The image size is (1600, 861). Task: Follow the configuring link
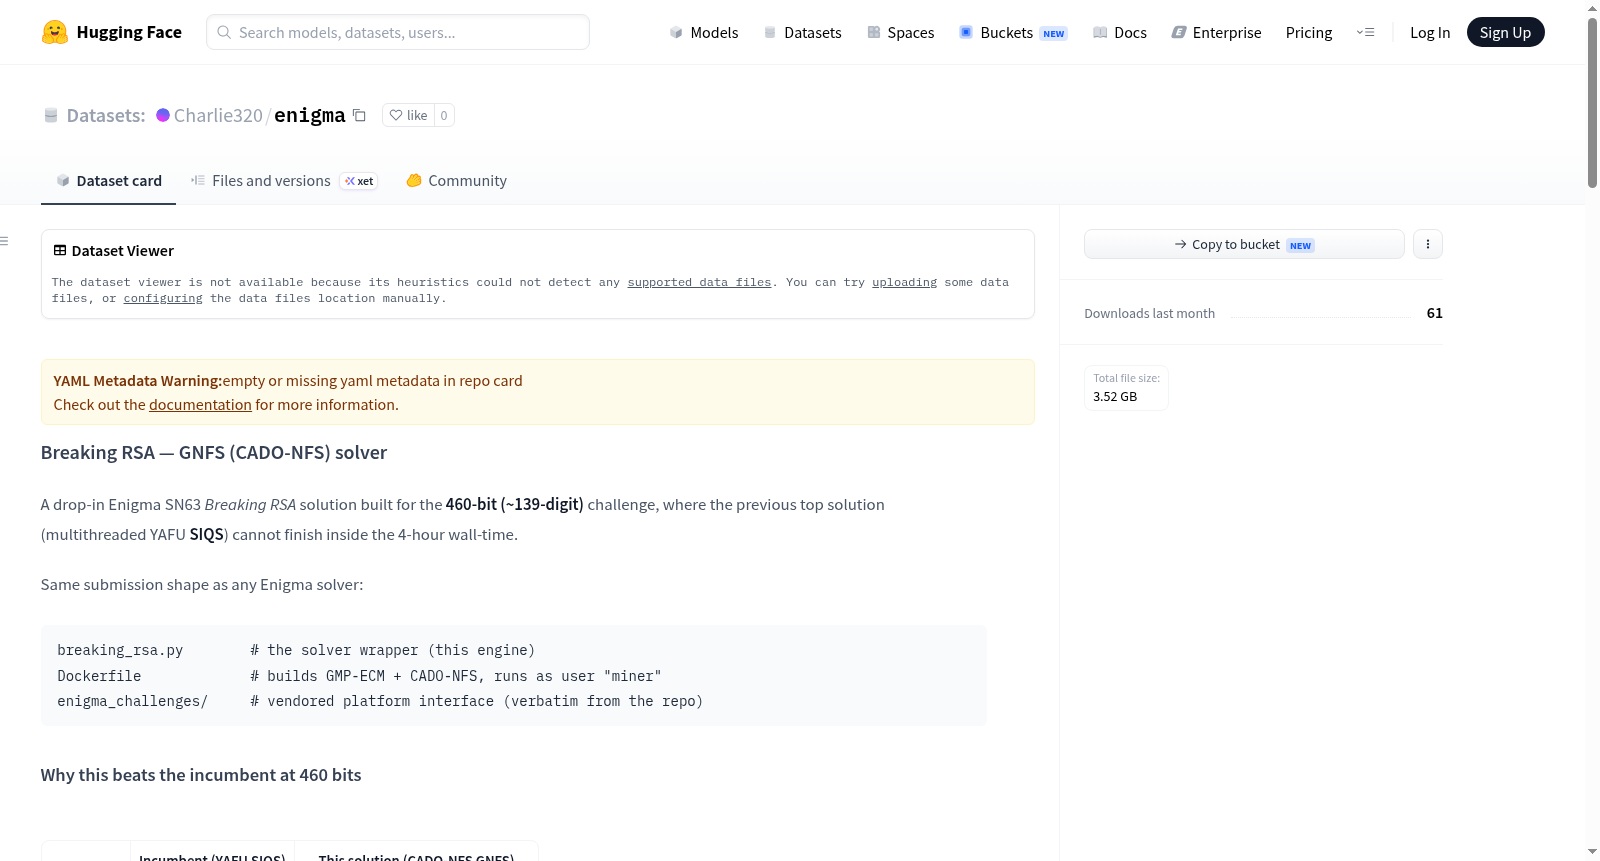click(x=163, y=298)
